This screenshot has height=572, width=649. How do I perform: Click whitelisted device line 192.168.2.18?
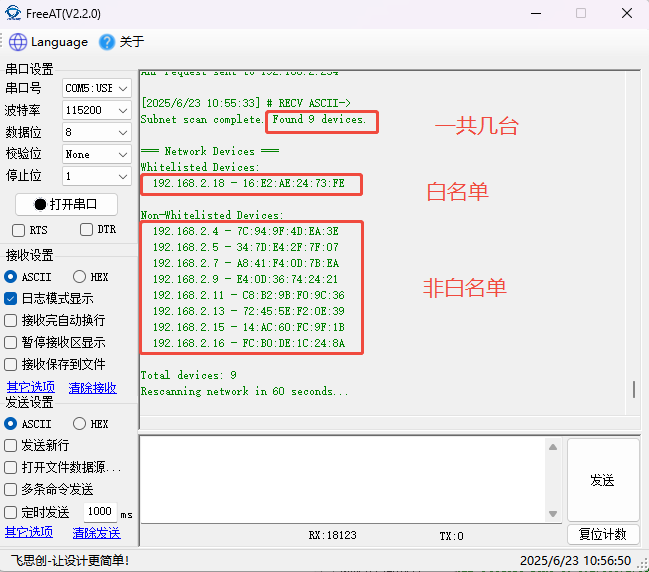[249, 183]
